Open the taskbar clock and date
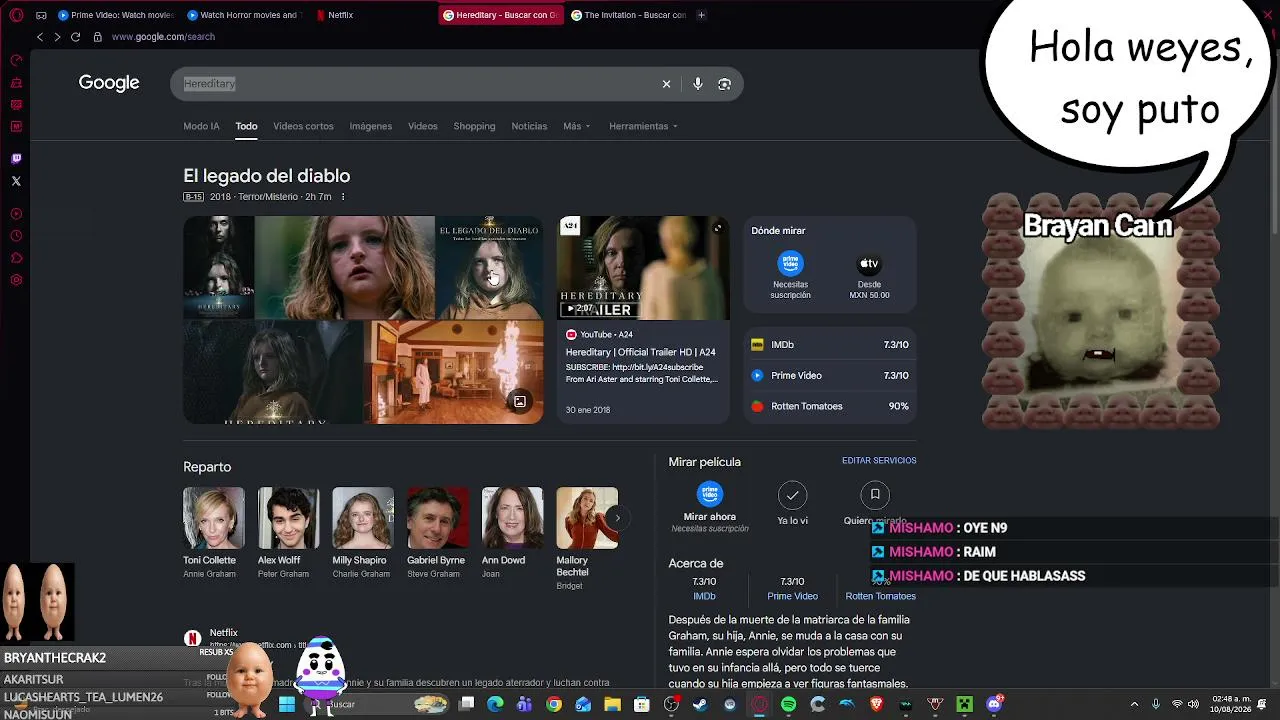The image size is (1280, 720). [1232, 704]
